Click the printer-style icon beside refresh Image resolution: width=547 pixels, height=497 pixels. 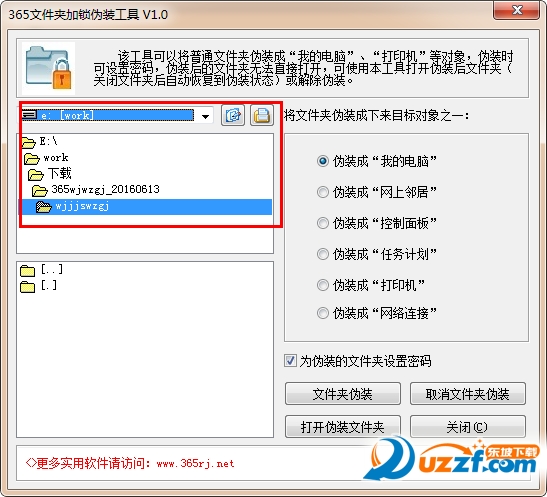(x=262, y=115)
